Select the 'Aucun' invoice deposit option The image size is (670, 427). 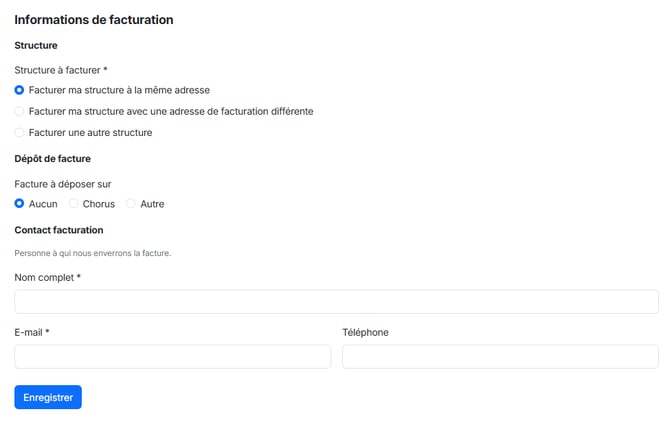click(x=19, y=204)
